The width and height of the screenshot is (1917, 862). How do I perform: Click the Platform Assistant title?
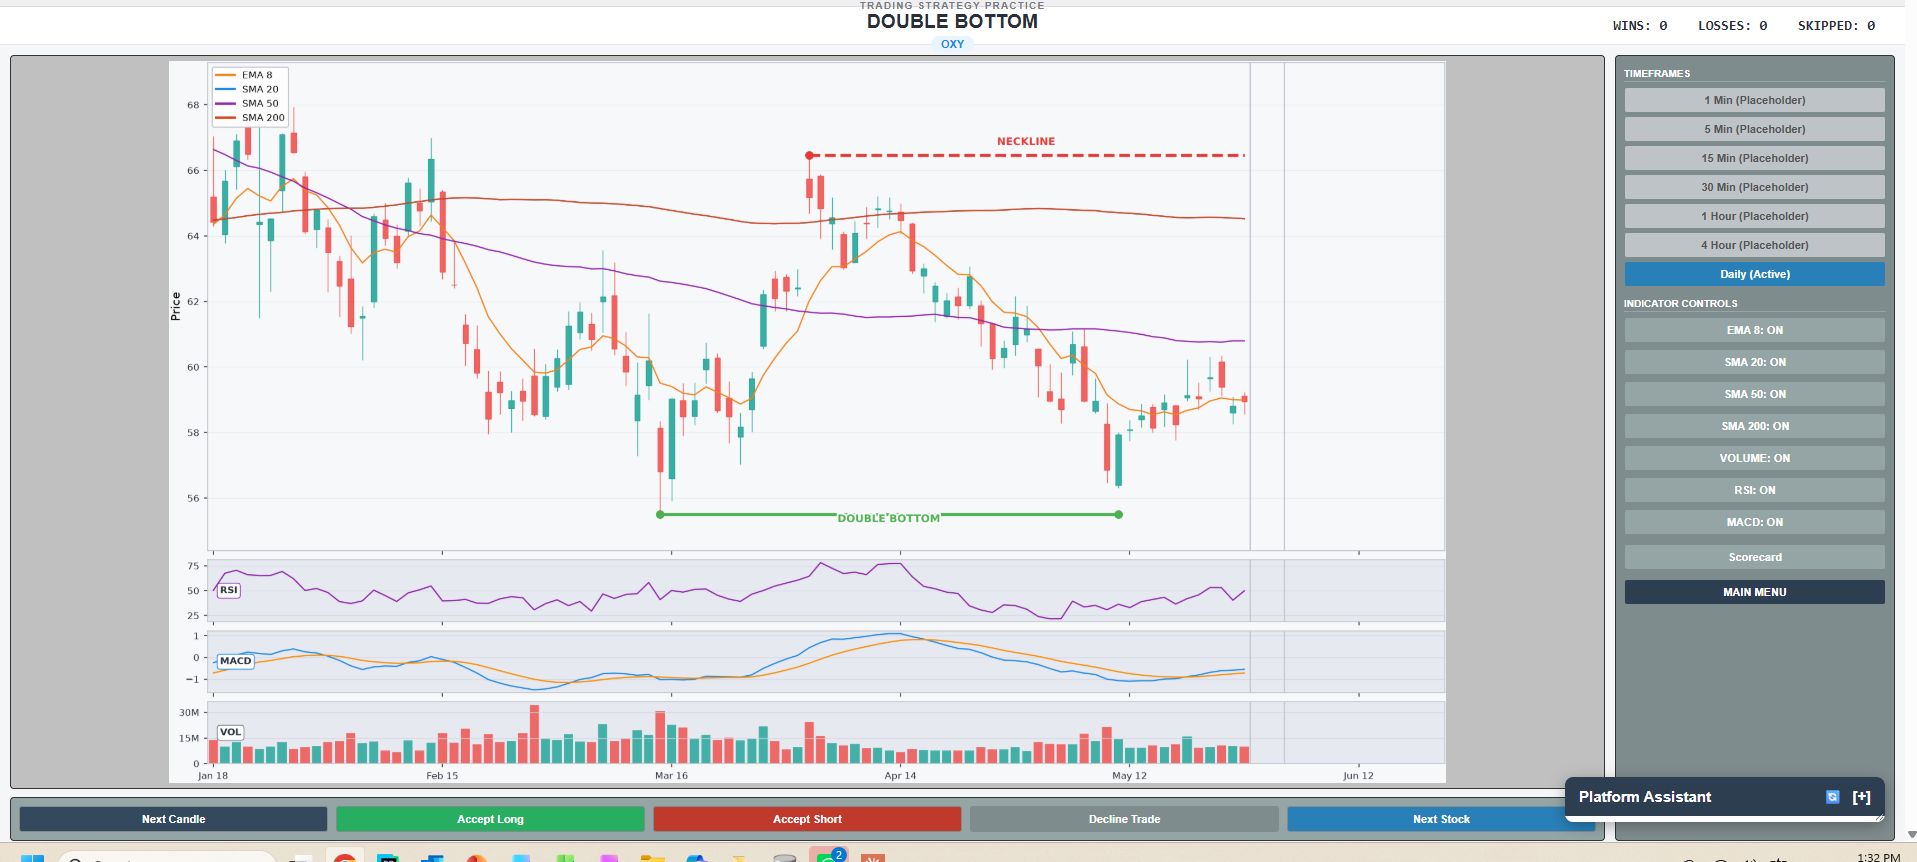point(1645,797)
